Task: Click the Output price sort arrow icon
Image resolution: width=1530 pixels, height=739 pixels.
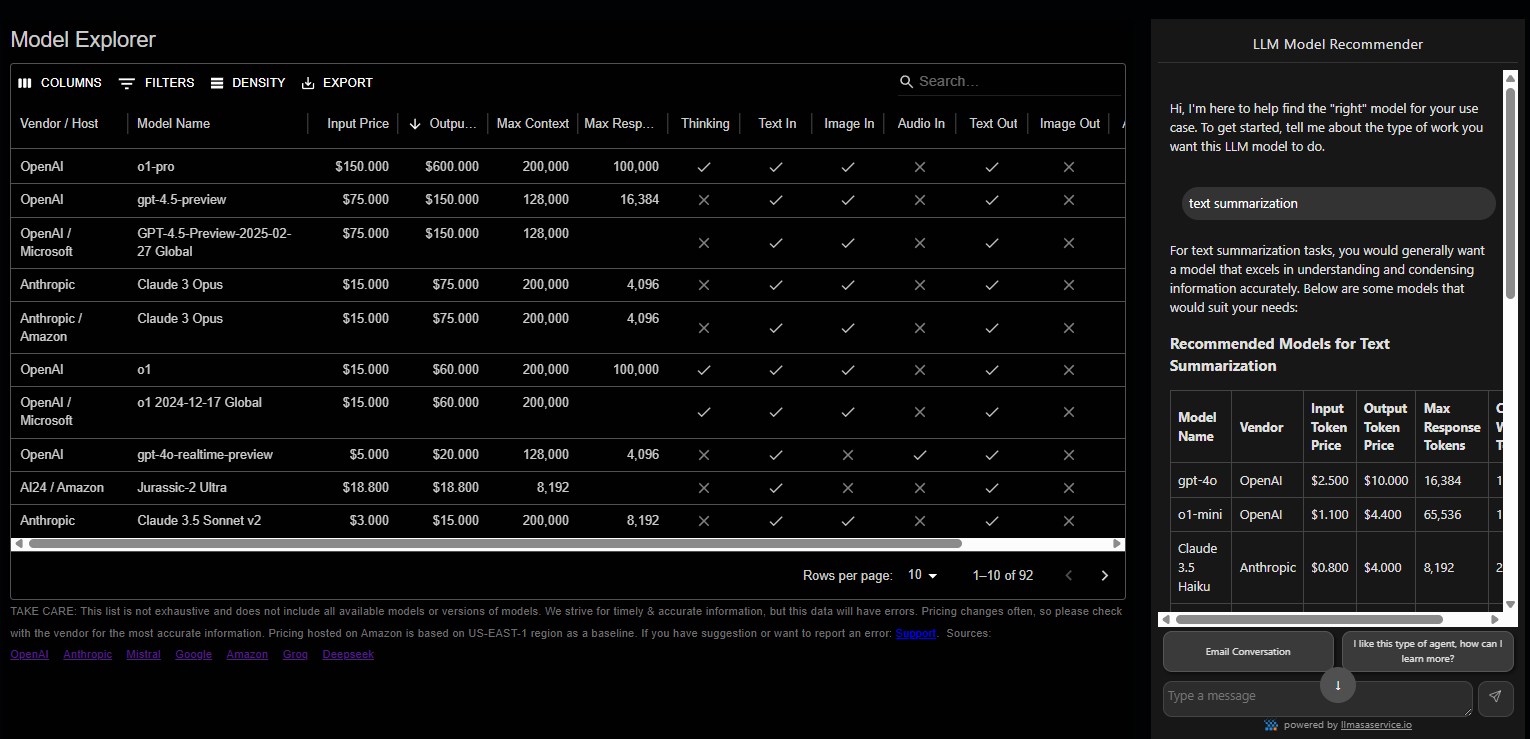Action: pos(415,124)
